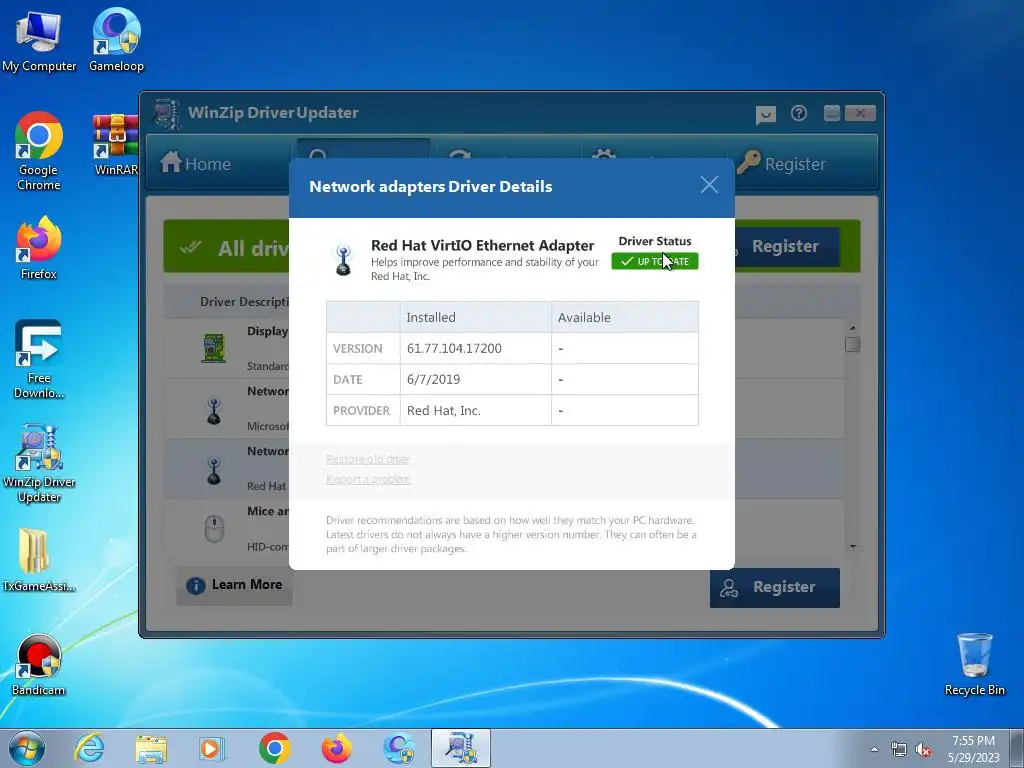
Task: Launch Chrome from the taskbar
Action: (274, 748)
